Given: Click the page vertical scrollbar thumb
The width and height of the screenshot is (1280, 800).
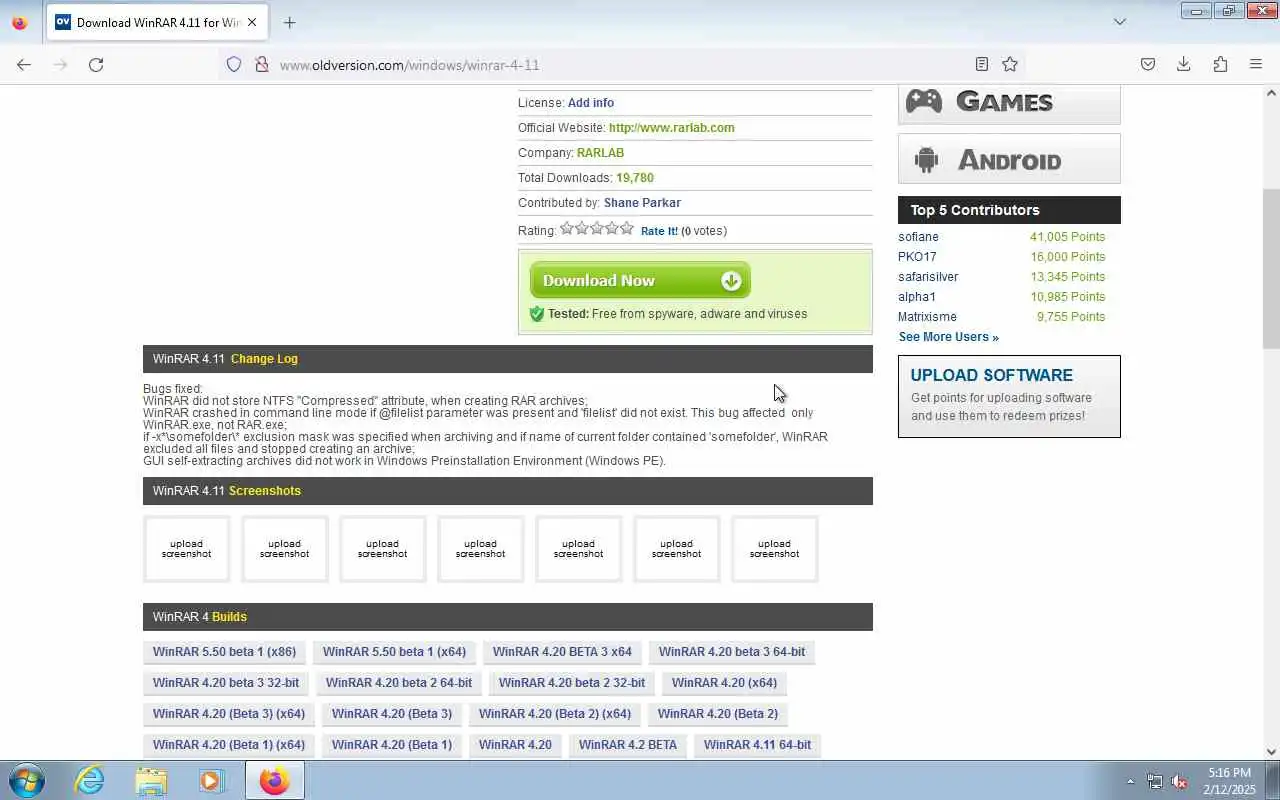Looking at the screenshot, I should 1271,268.
